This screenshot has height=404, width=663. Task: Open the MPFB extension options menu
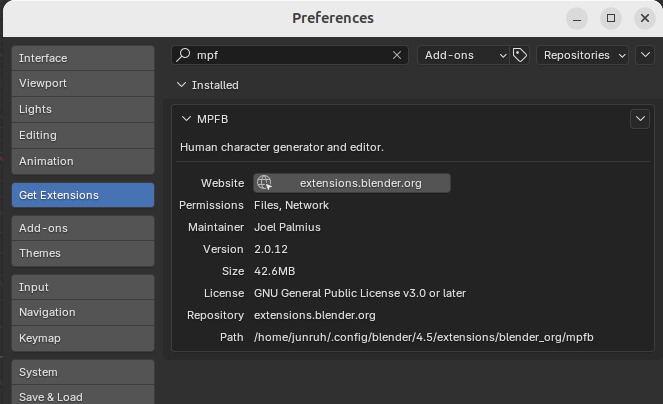point(640,119)
